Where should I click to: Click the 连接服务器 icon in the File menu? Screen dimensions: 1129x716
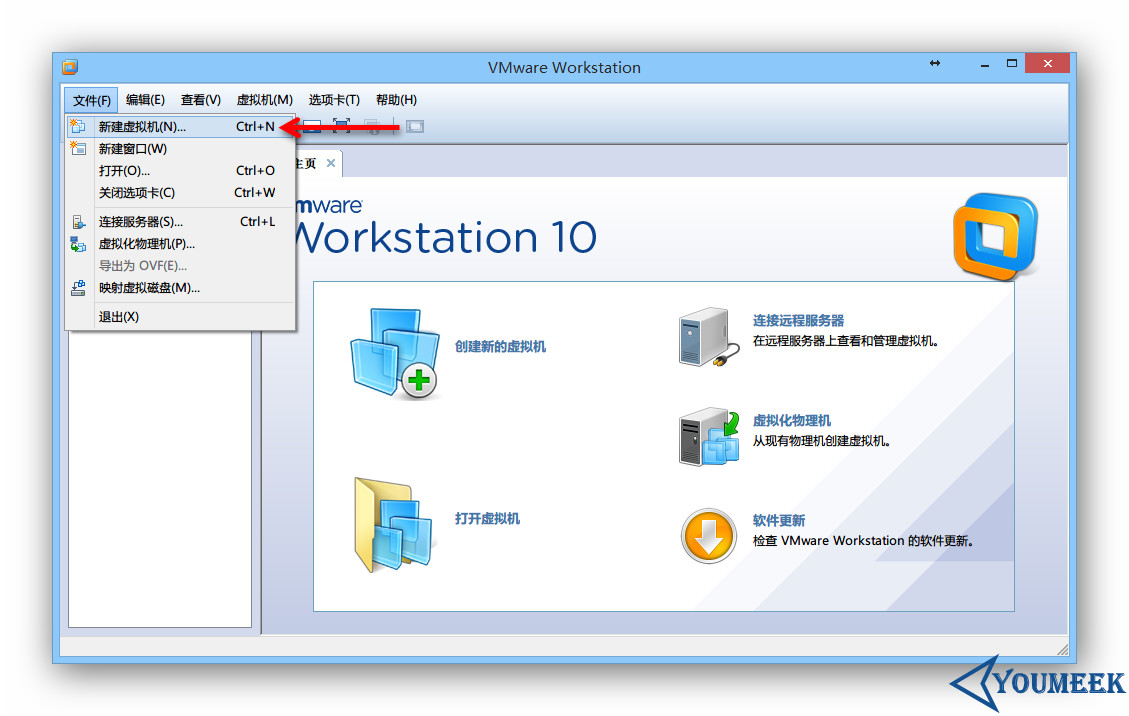click(x=78, y=221)
